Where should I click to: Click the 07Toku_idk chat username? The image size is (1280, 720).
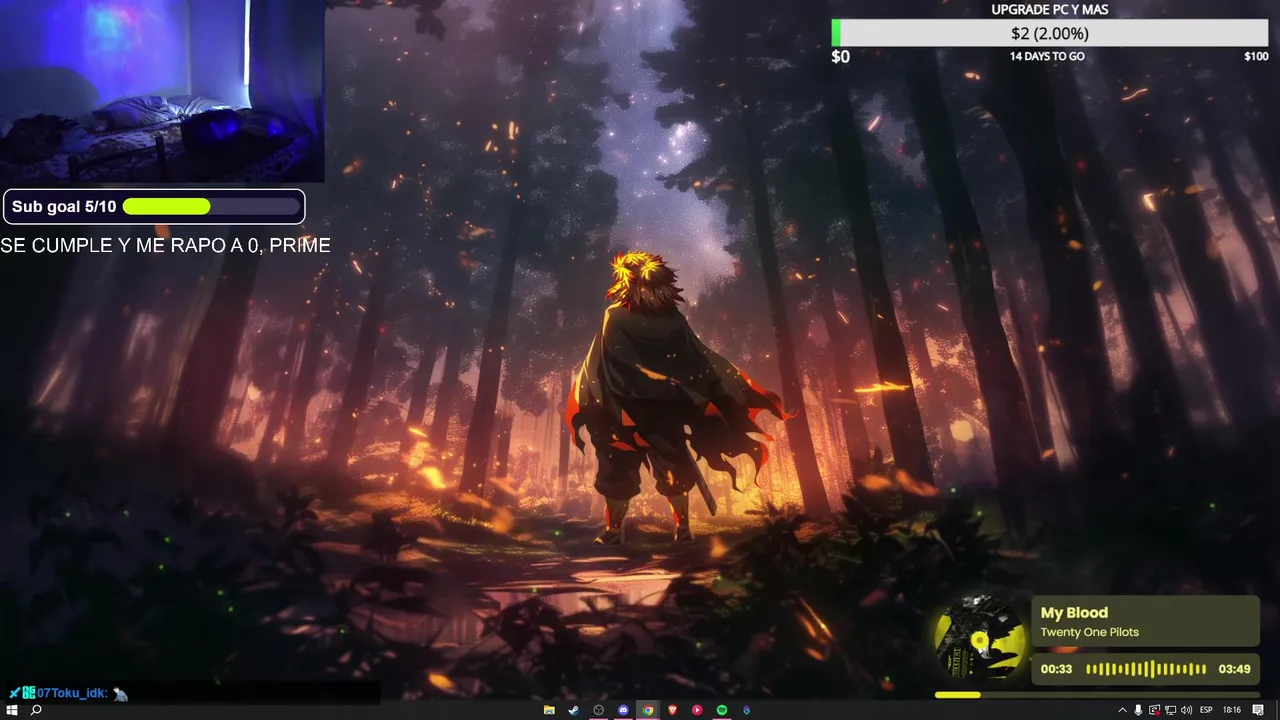pos(71,693)
